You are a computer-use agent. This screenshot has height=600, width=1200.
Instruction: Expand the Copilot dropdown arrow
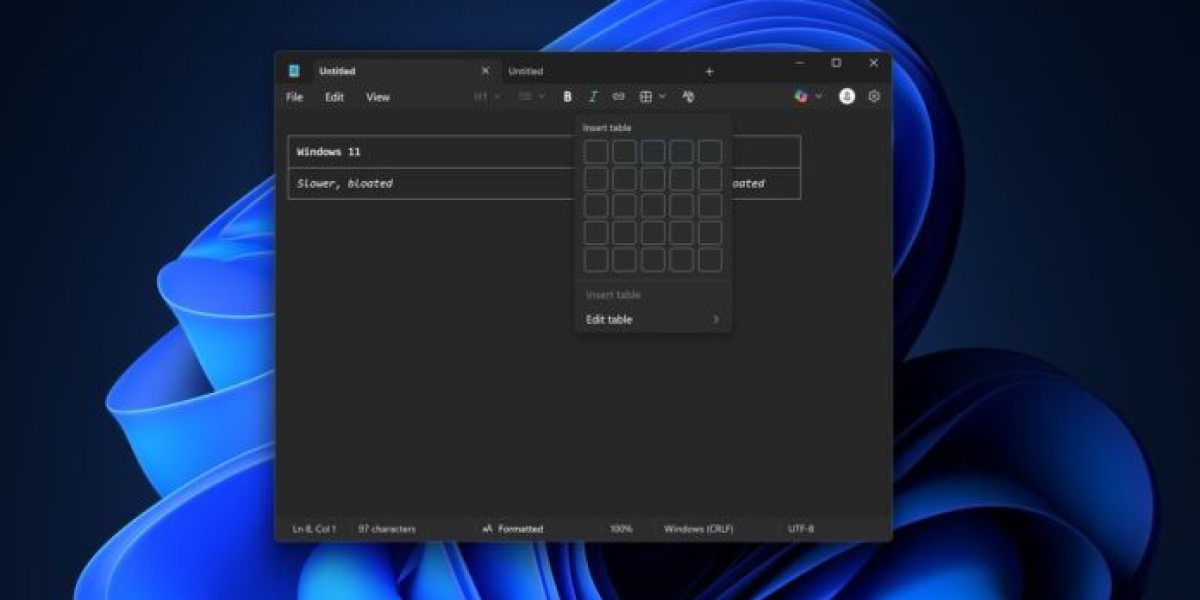[x=819, y=97]
